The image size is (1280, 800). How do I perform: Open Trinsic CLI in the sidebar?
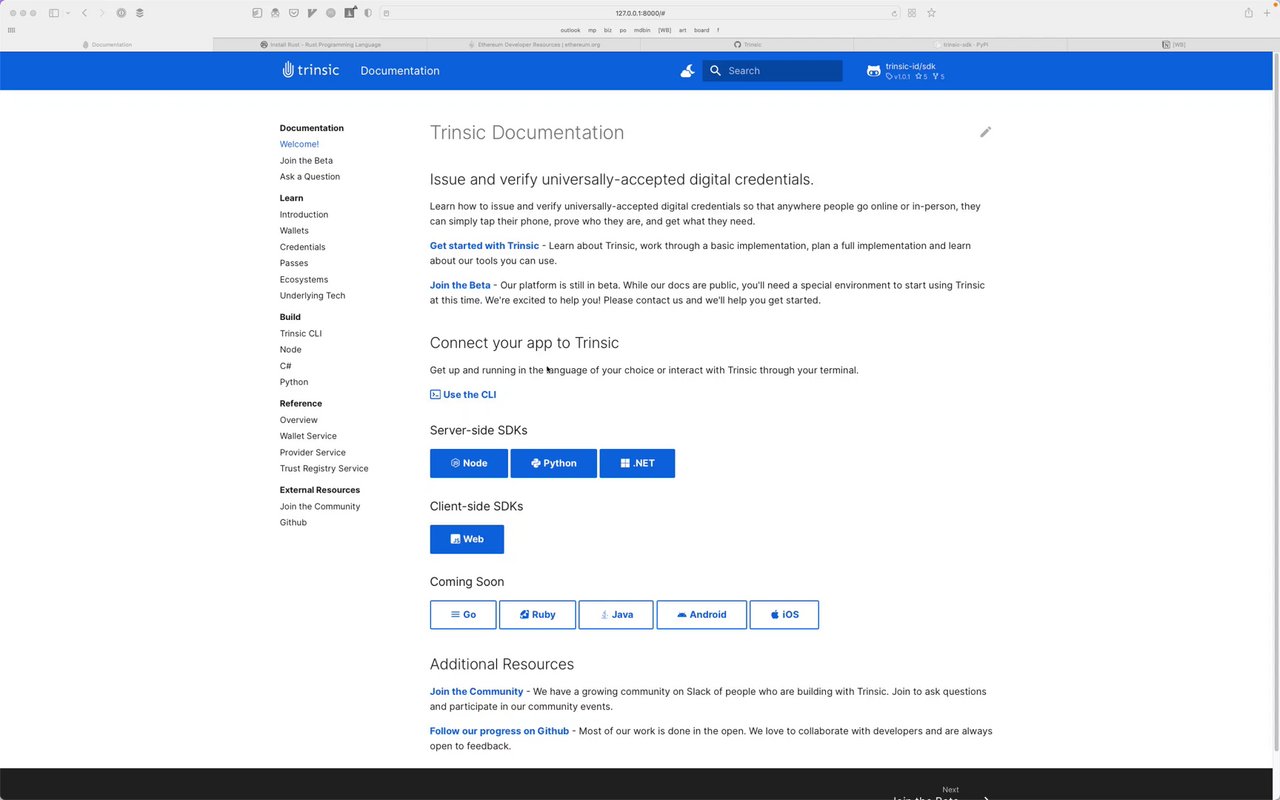tap(301, 333)
